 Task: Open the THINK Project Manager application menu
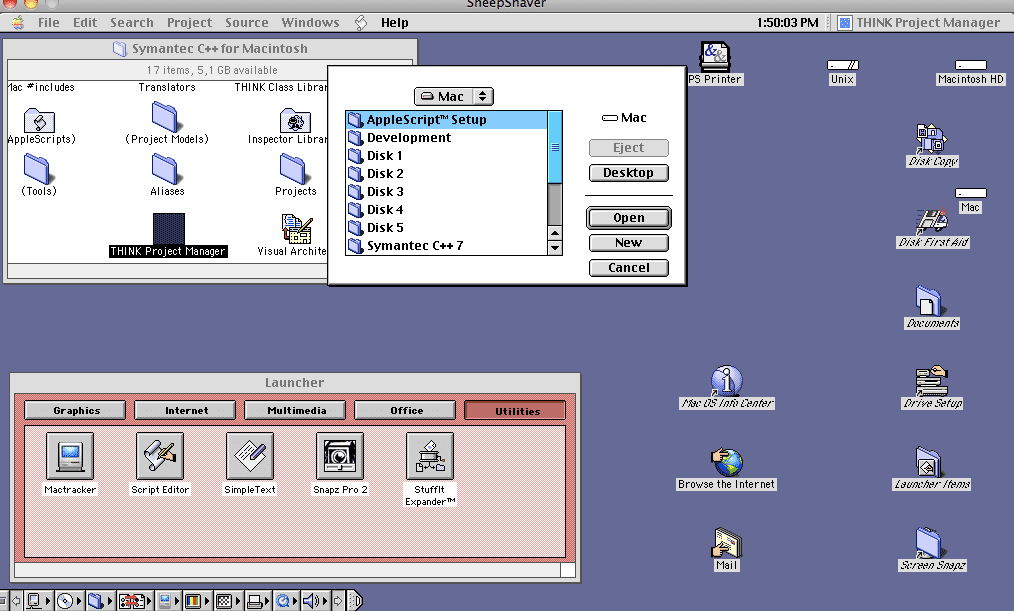(918, 23)
